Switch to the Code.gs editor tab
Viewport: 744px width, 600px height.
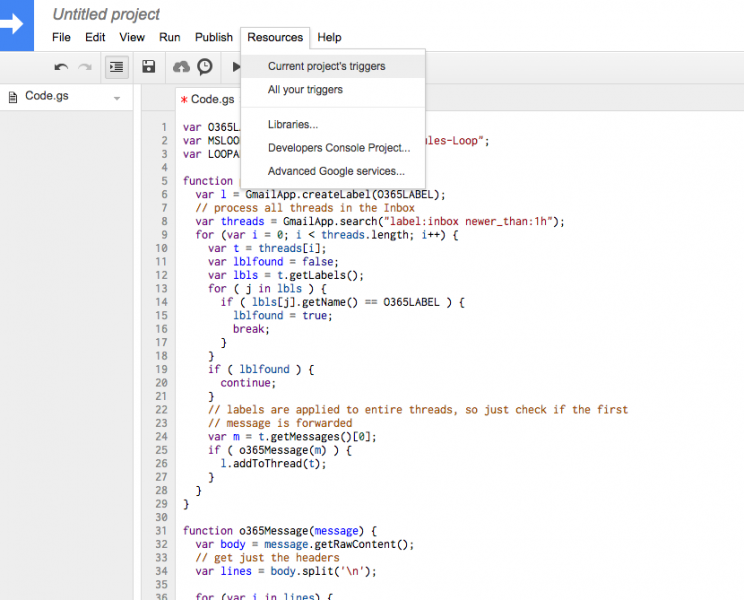212,100
